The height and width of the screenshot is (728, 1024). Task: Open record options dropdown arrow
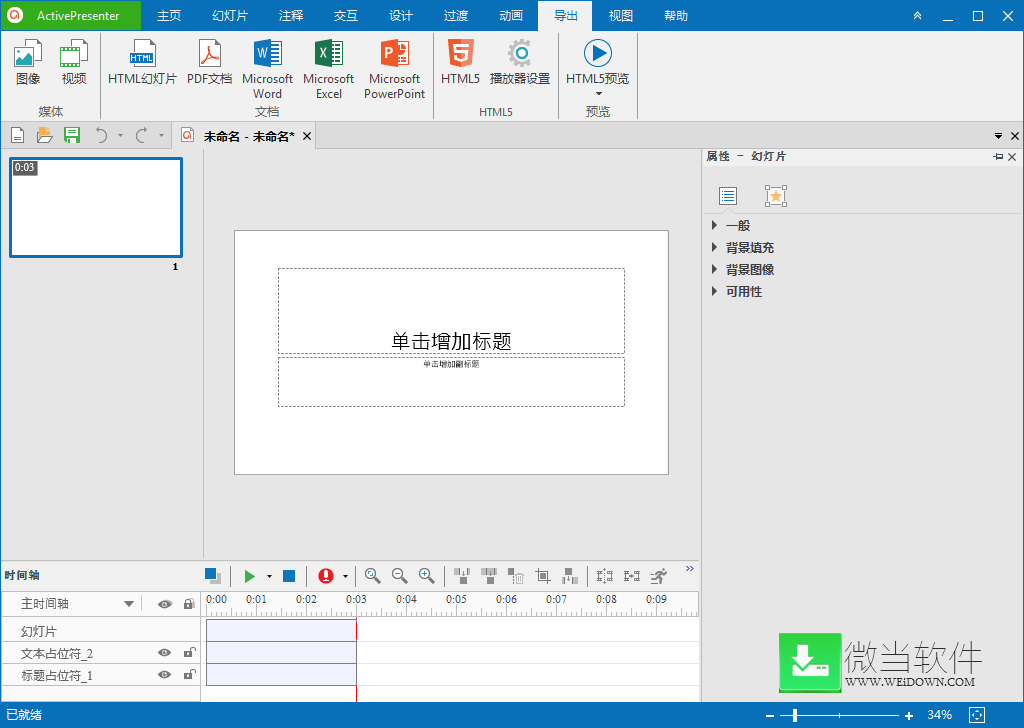pos(345,577)
